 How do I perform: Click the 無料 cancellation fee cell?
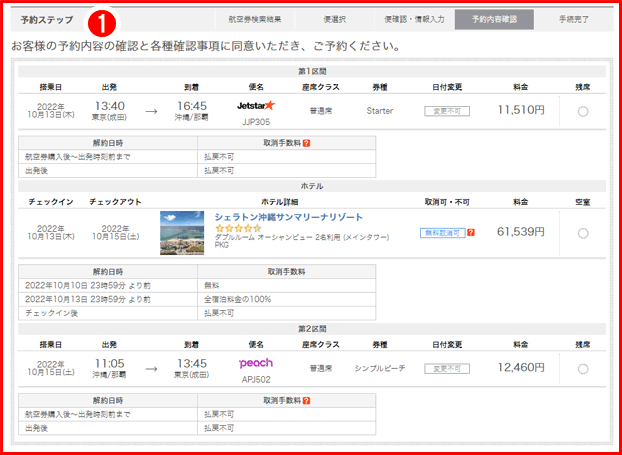pos(286,286)
